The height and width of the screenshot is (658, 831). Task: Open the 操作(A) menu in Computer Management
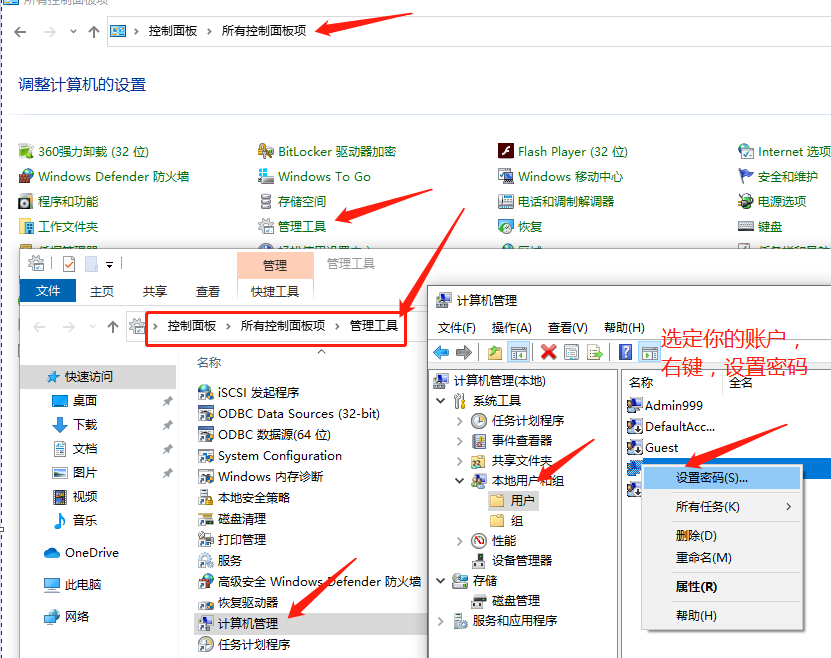[x=511, y=328]
